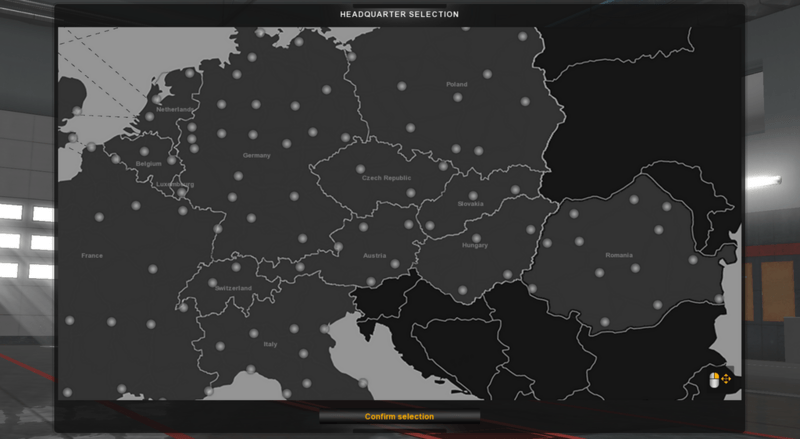Click the Poland country label
800x439 pixels.
(457, 84)
